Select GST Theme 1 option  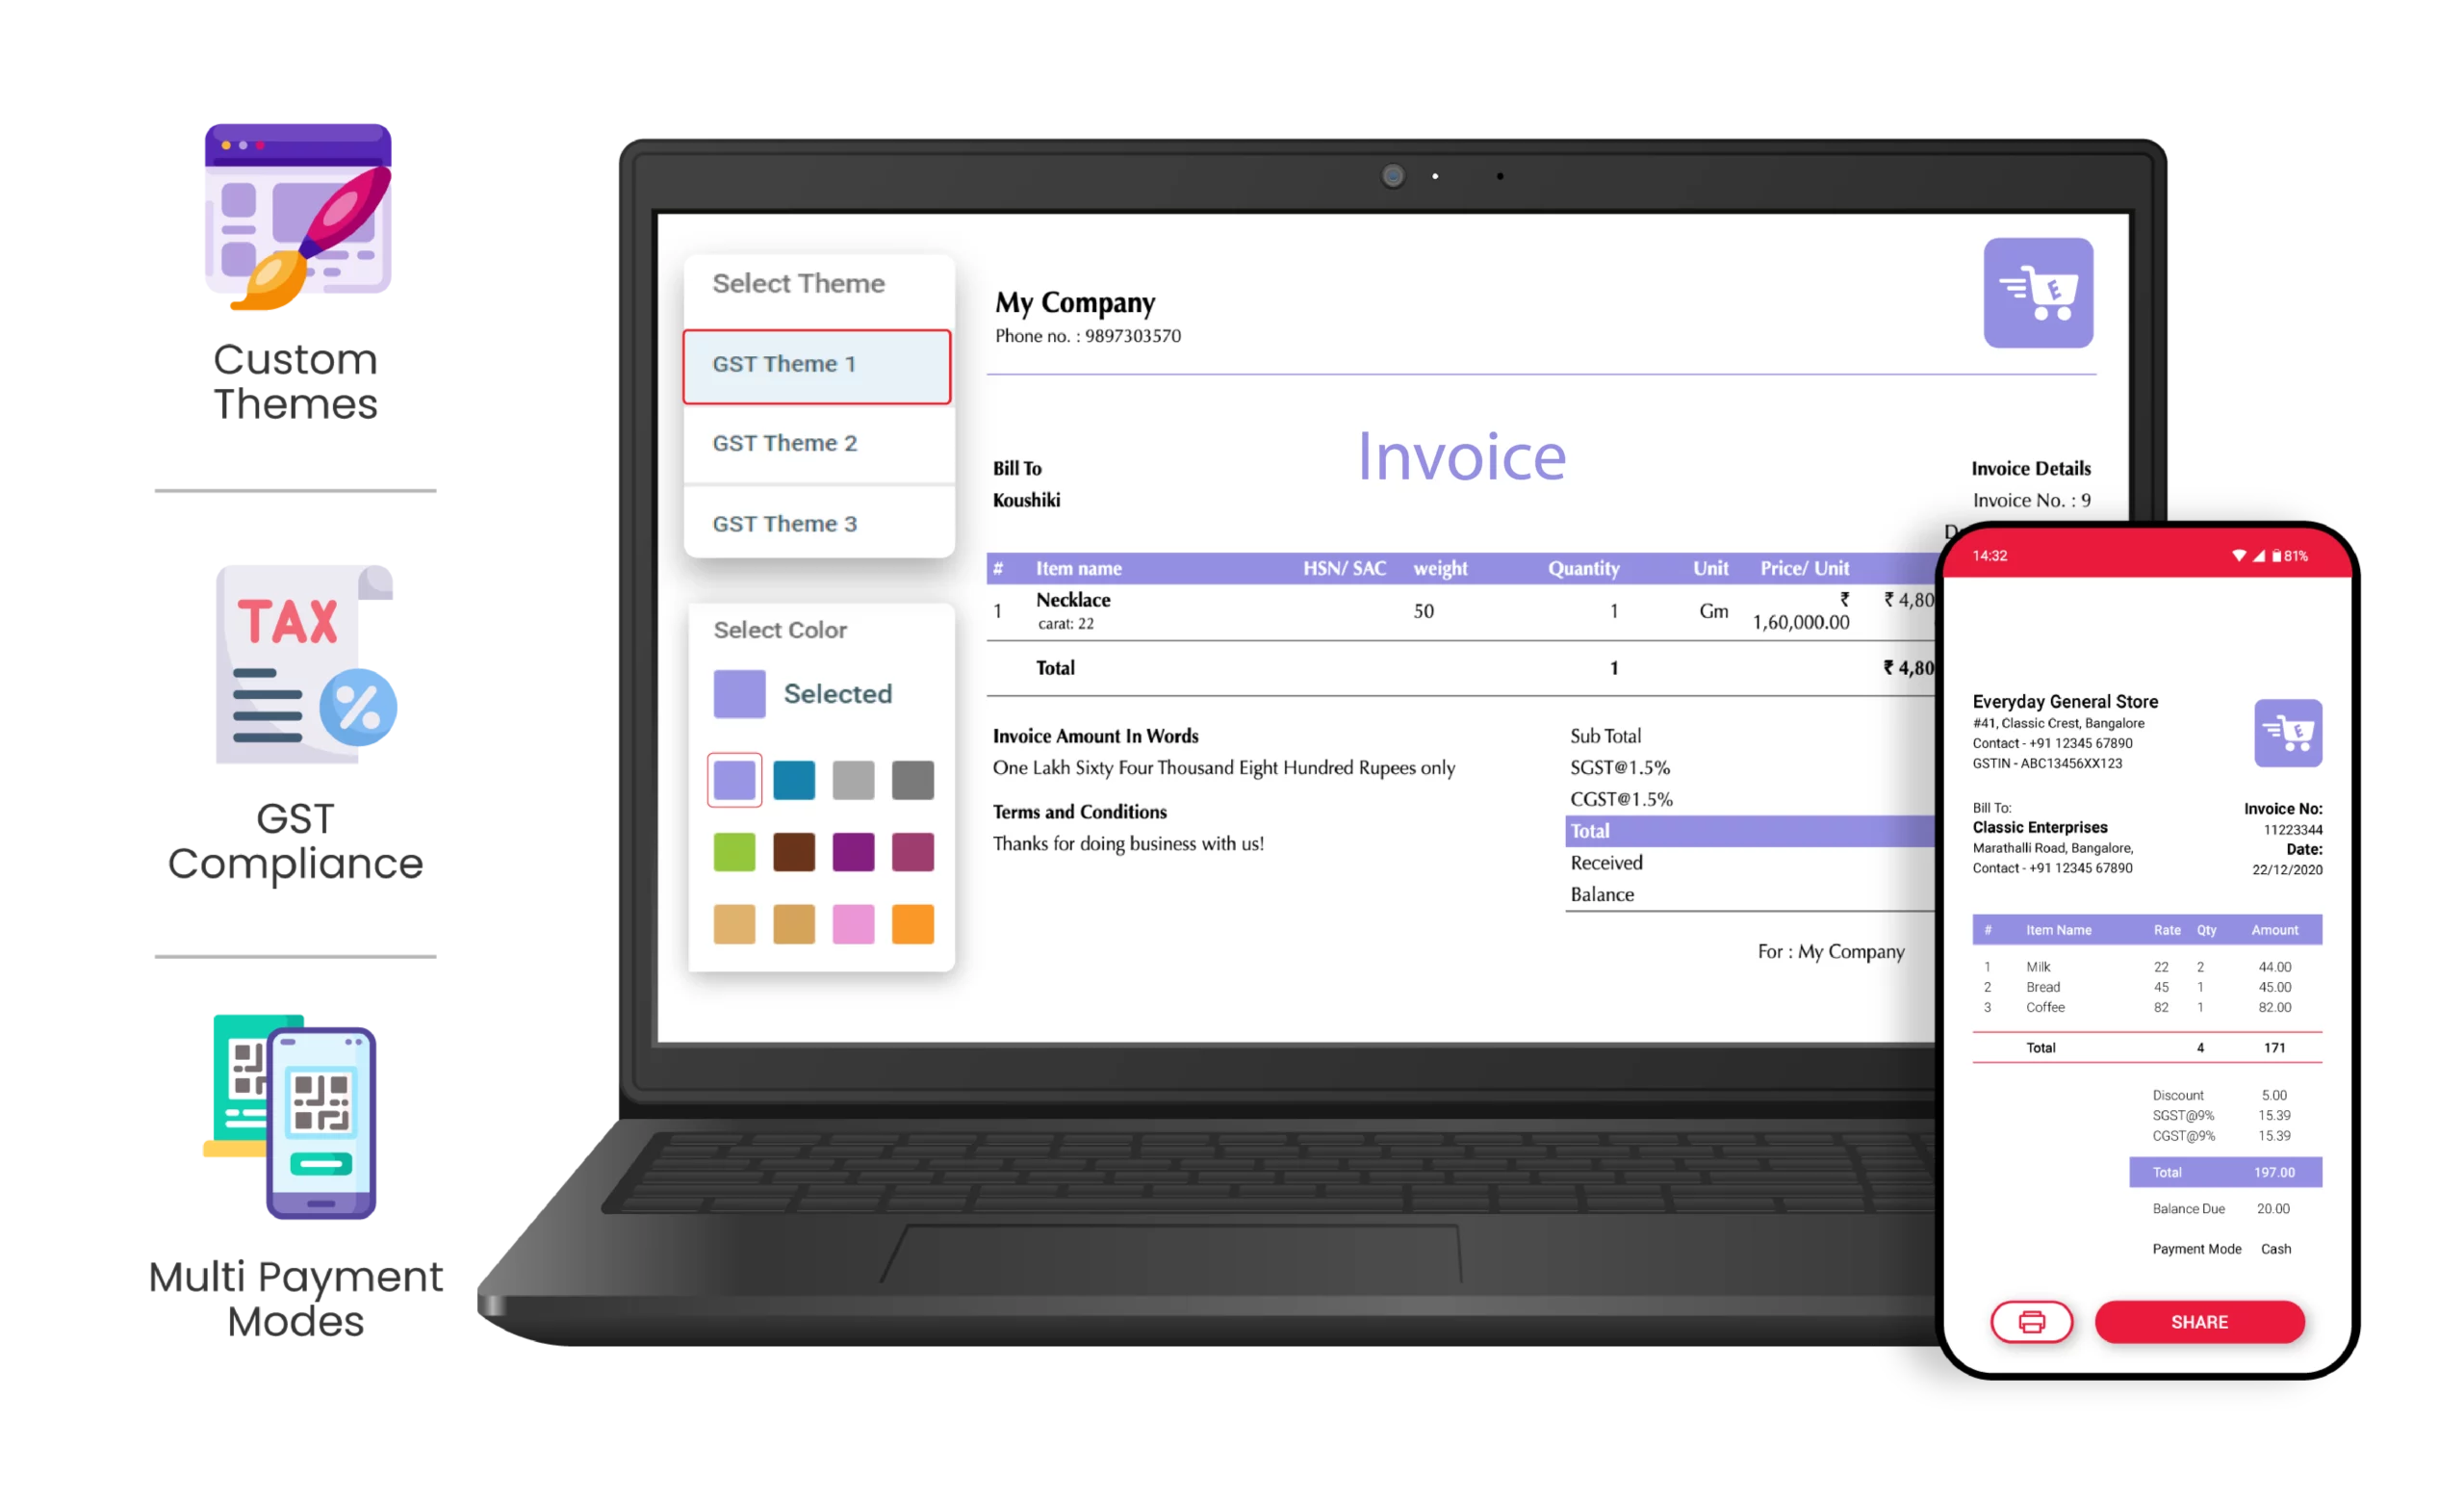816,363
